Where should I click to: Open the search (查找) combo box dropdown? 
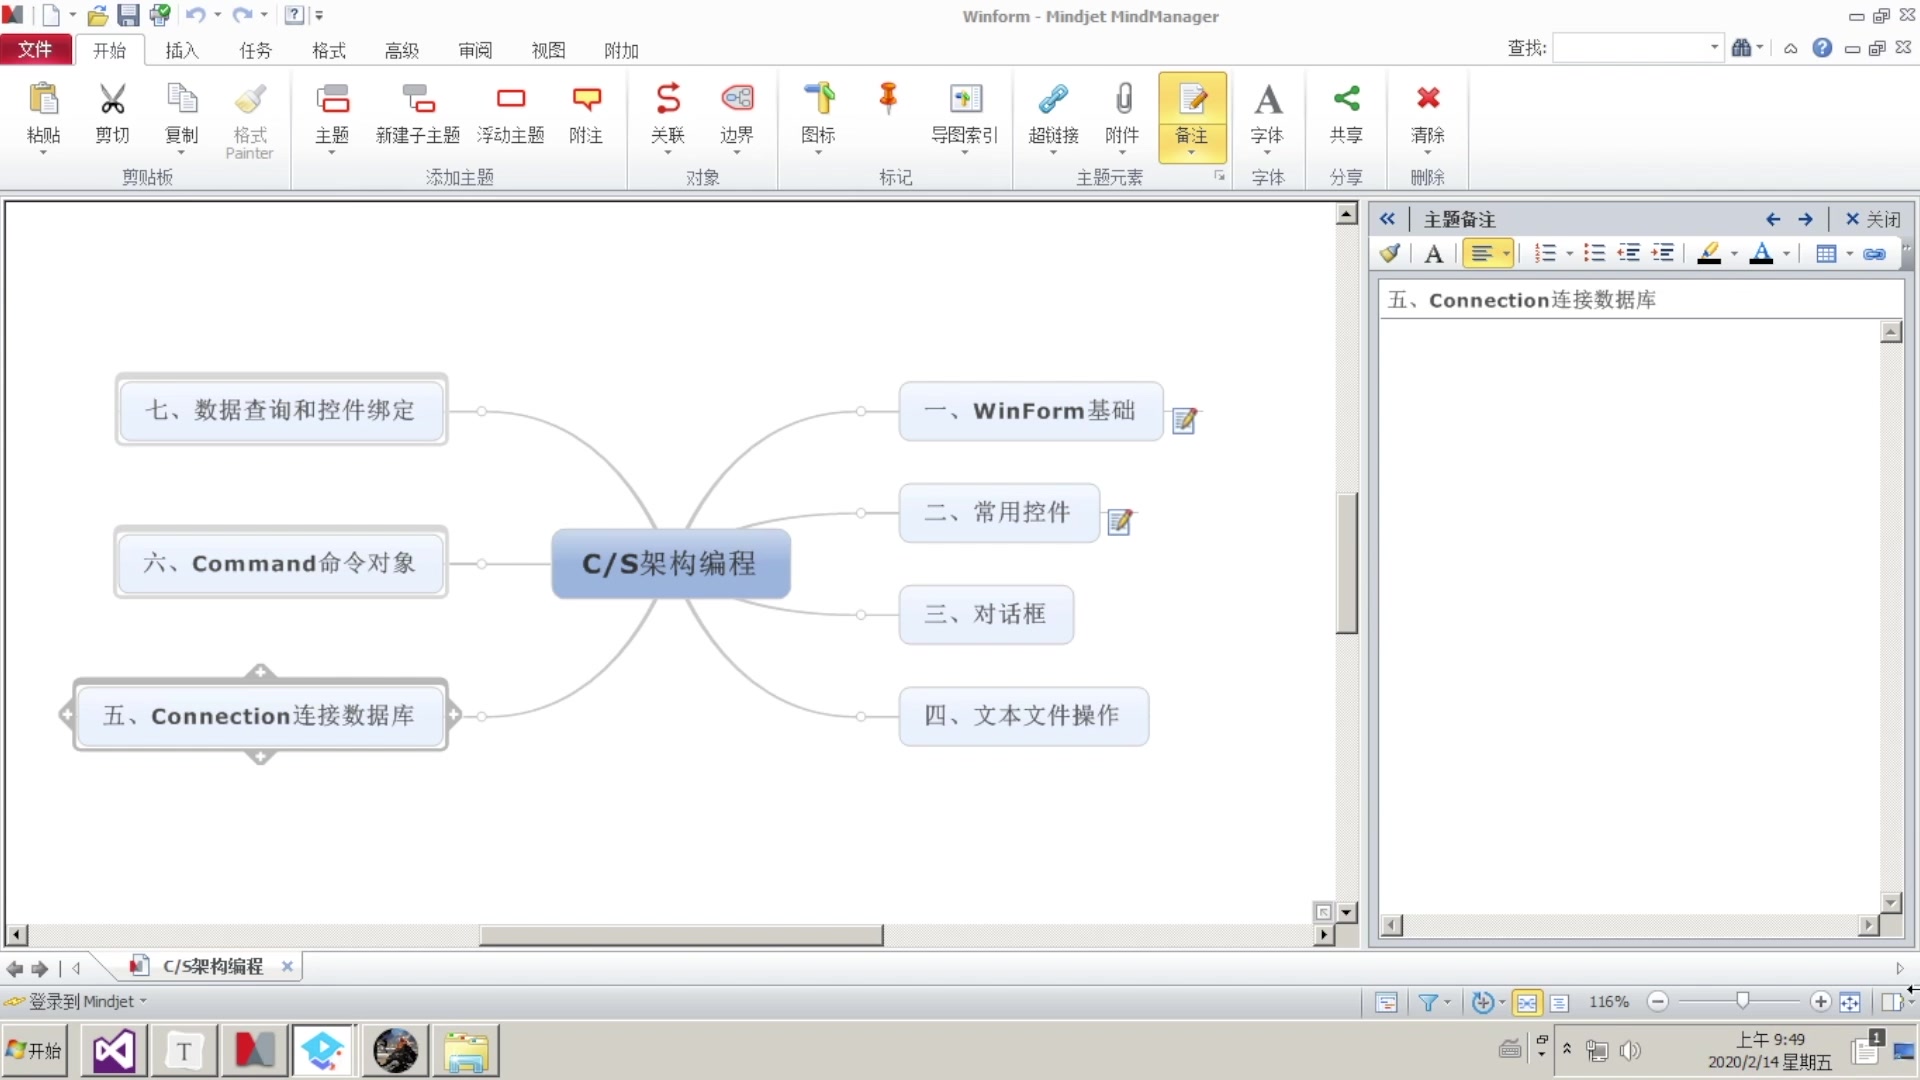click(x=1714, y=47)
